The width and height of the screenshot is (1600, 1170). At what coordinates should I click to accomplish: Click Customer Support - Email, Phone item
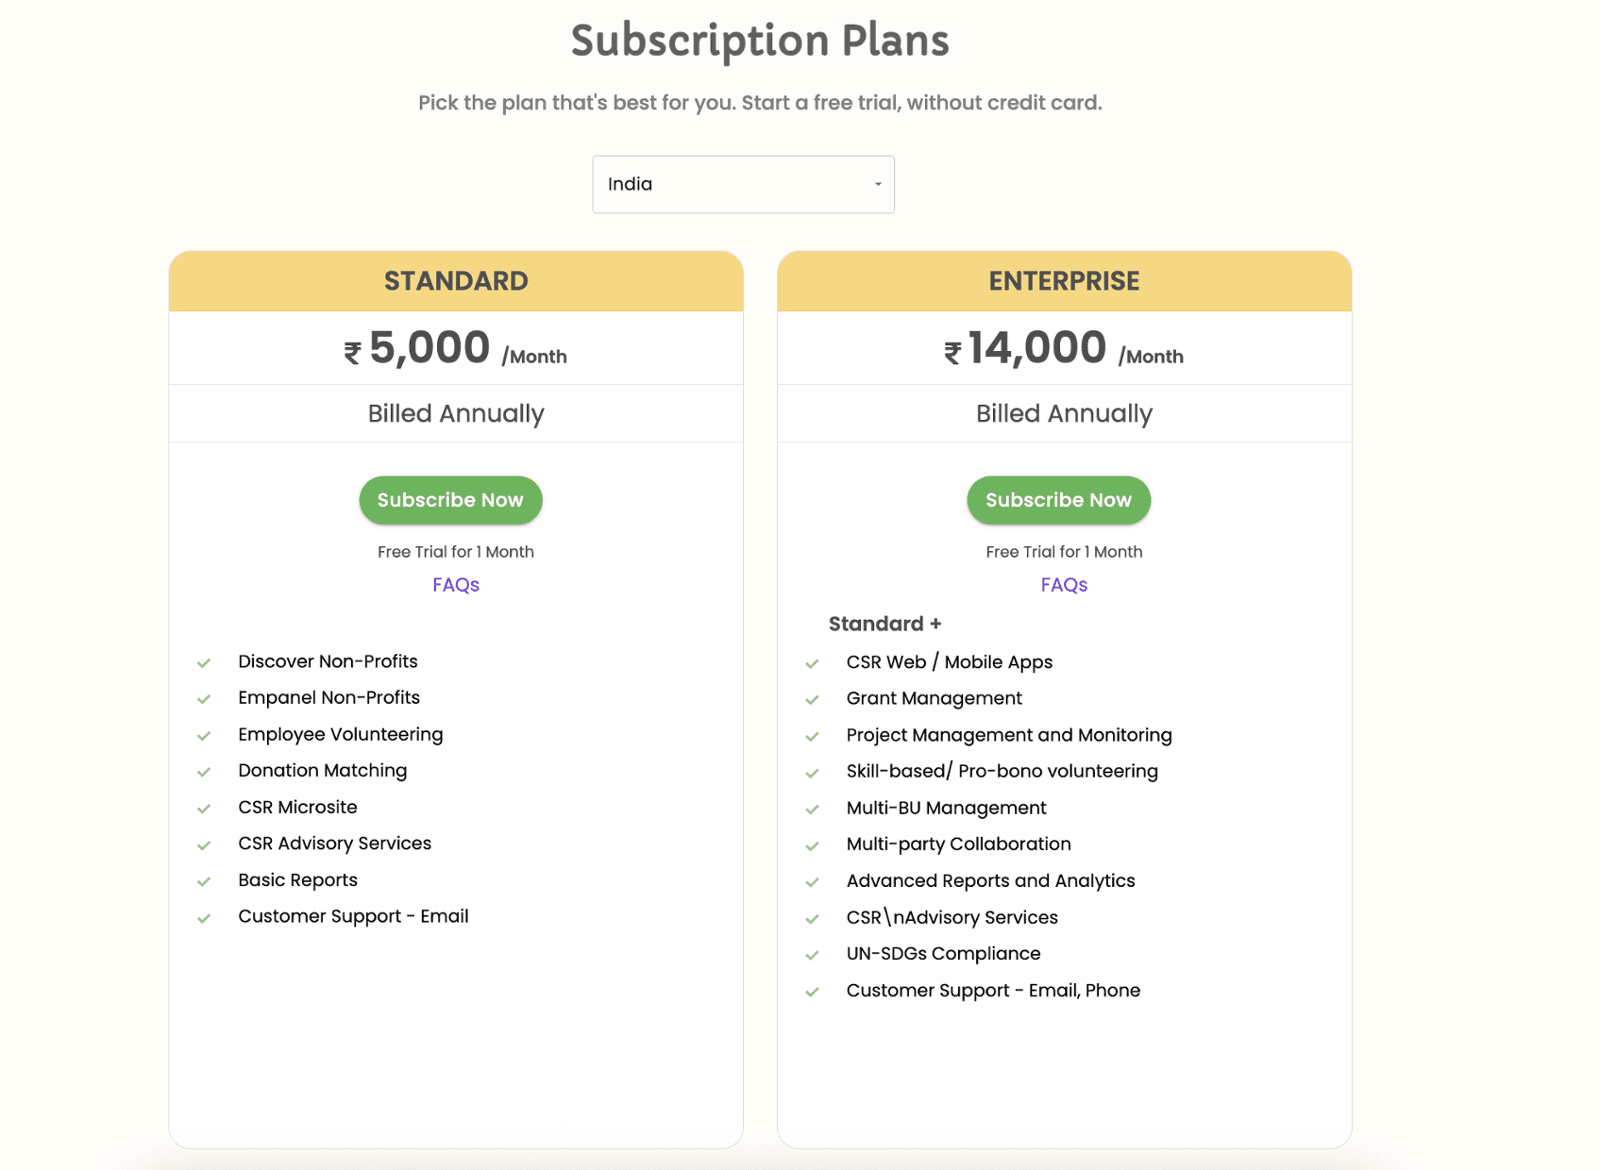coord(993,990)
